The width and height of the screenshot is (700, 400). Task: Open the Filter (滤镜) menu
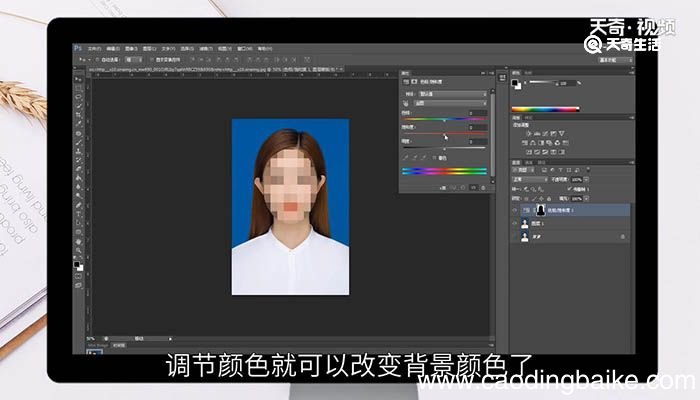pos(206,49)
